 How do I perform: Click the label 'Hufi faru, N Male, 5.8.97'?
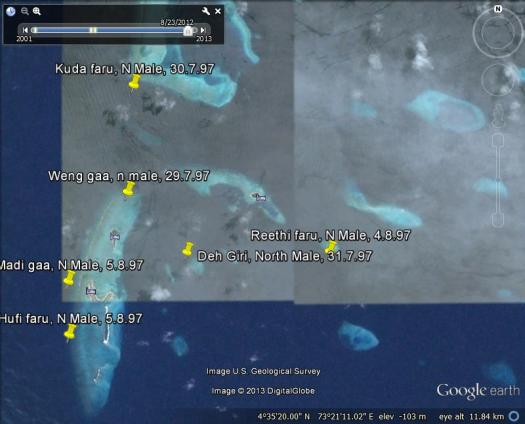tap(71, 318)
